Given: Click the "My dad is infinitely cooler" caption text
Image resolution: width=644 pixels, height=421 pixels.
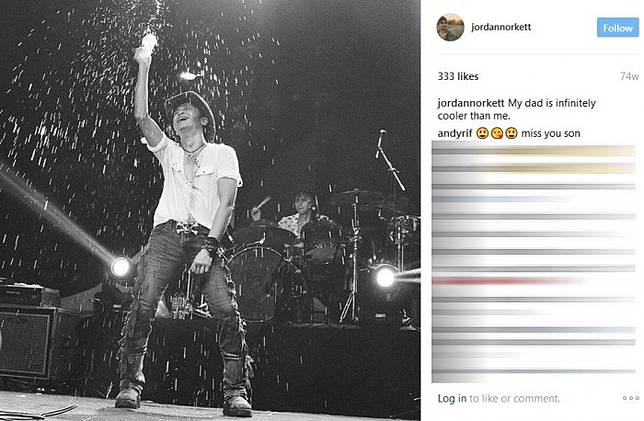Looking at the screenshot, I should pyautogui.click(x=517, y=109).
